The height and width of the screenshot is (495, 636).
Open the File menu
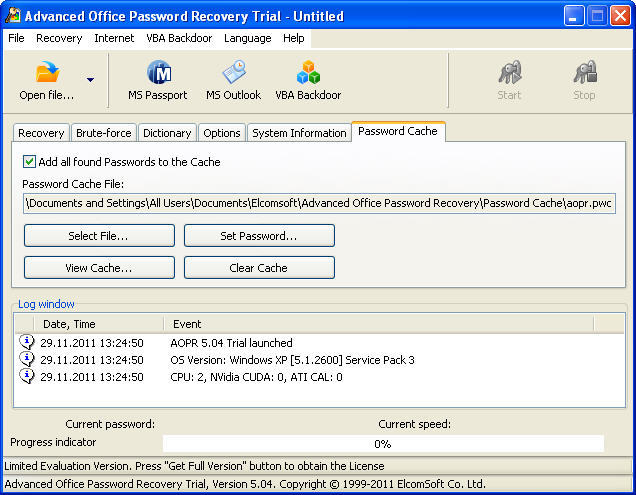[x=16, y=38]
